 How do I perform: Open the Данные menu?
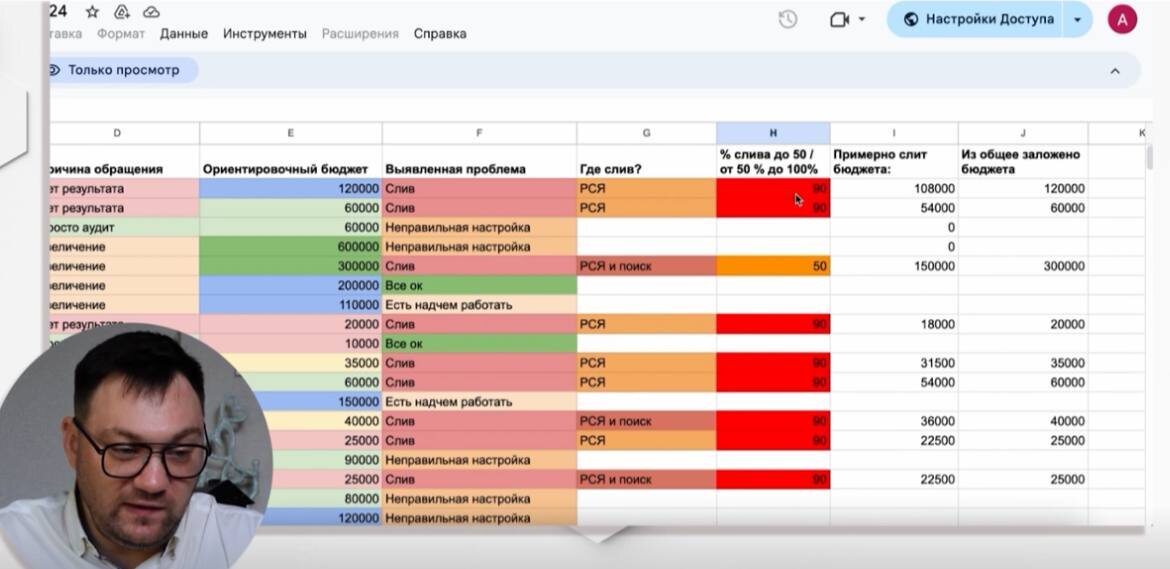coord(184,34)
